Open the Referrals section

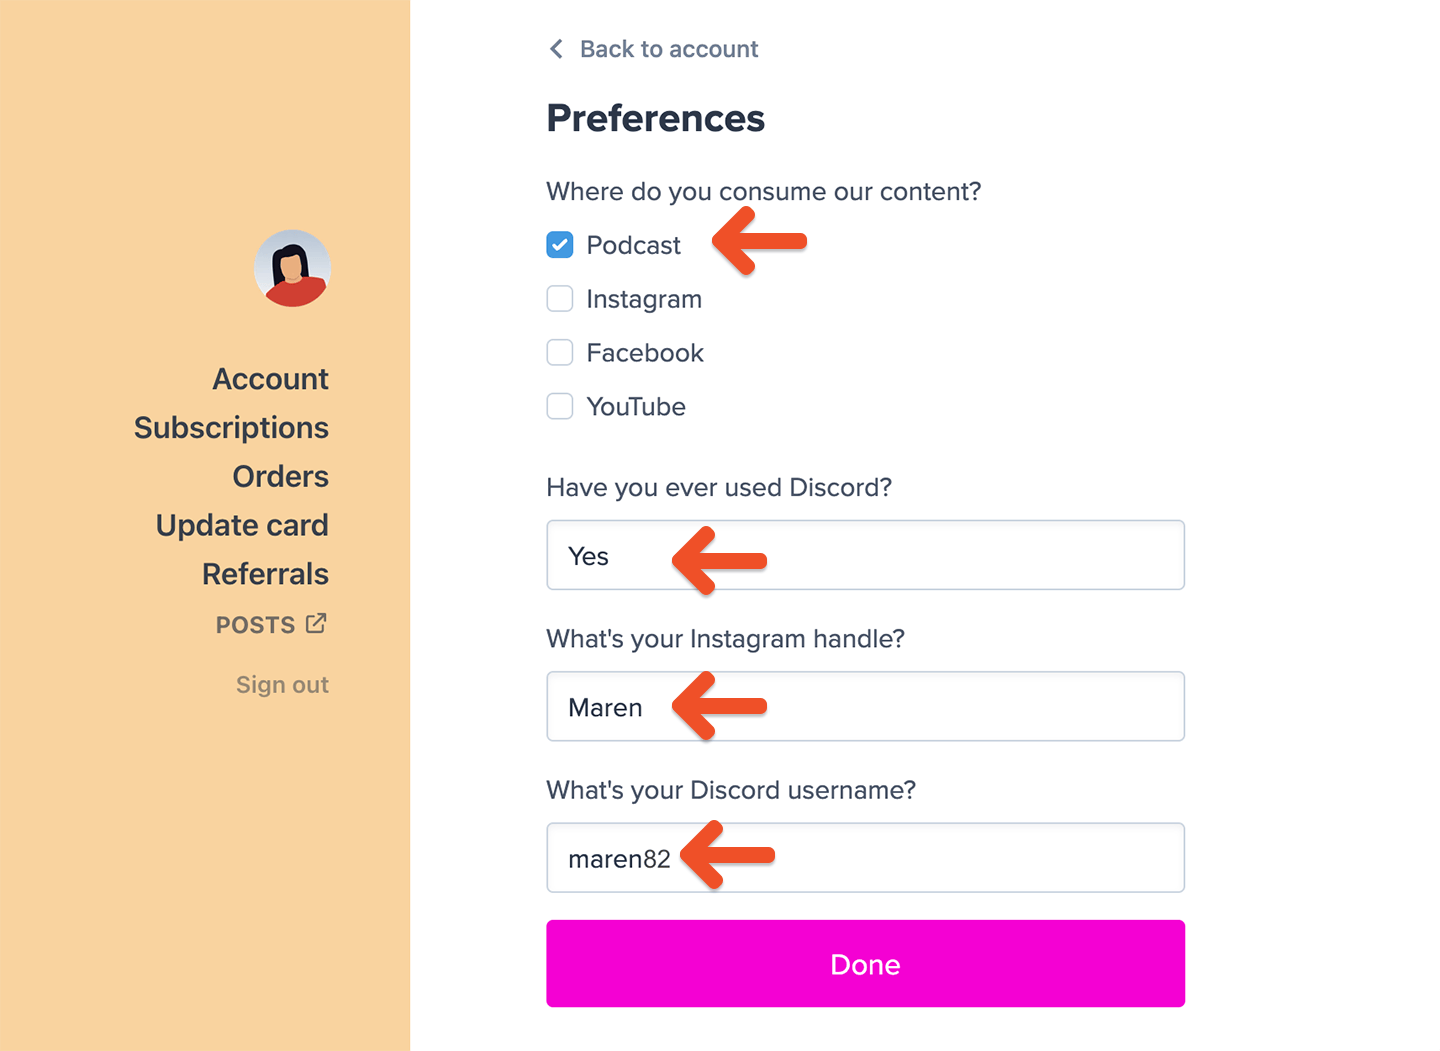(265, 573)
